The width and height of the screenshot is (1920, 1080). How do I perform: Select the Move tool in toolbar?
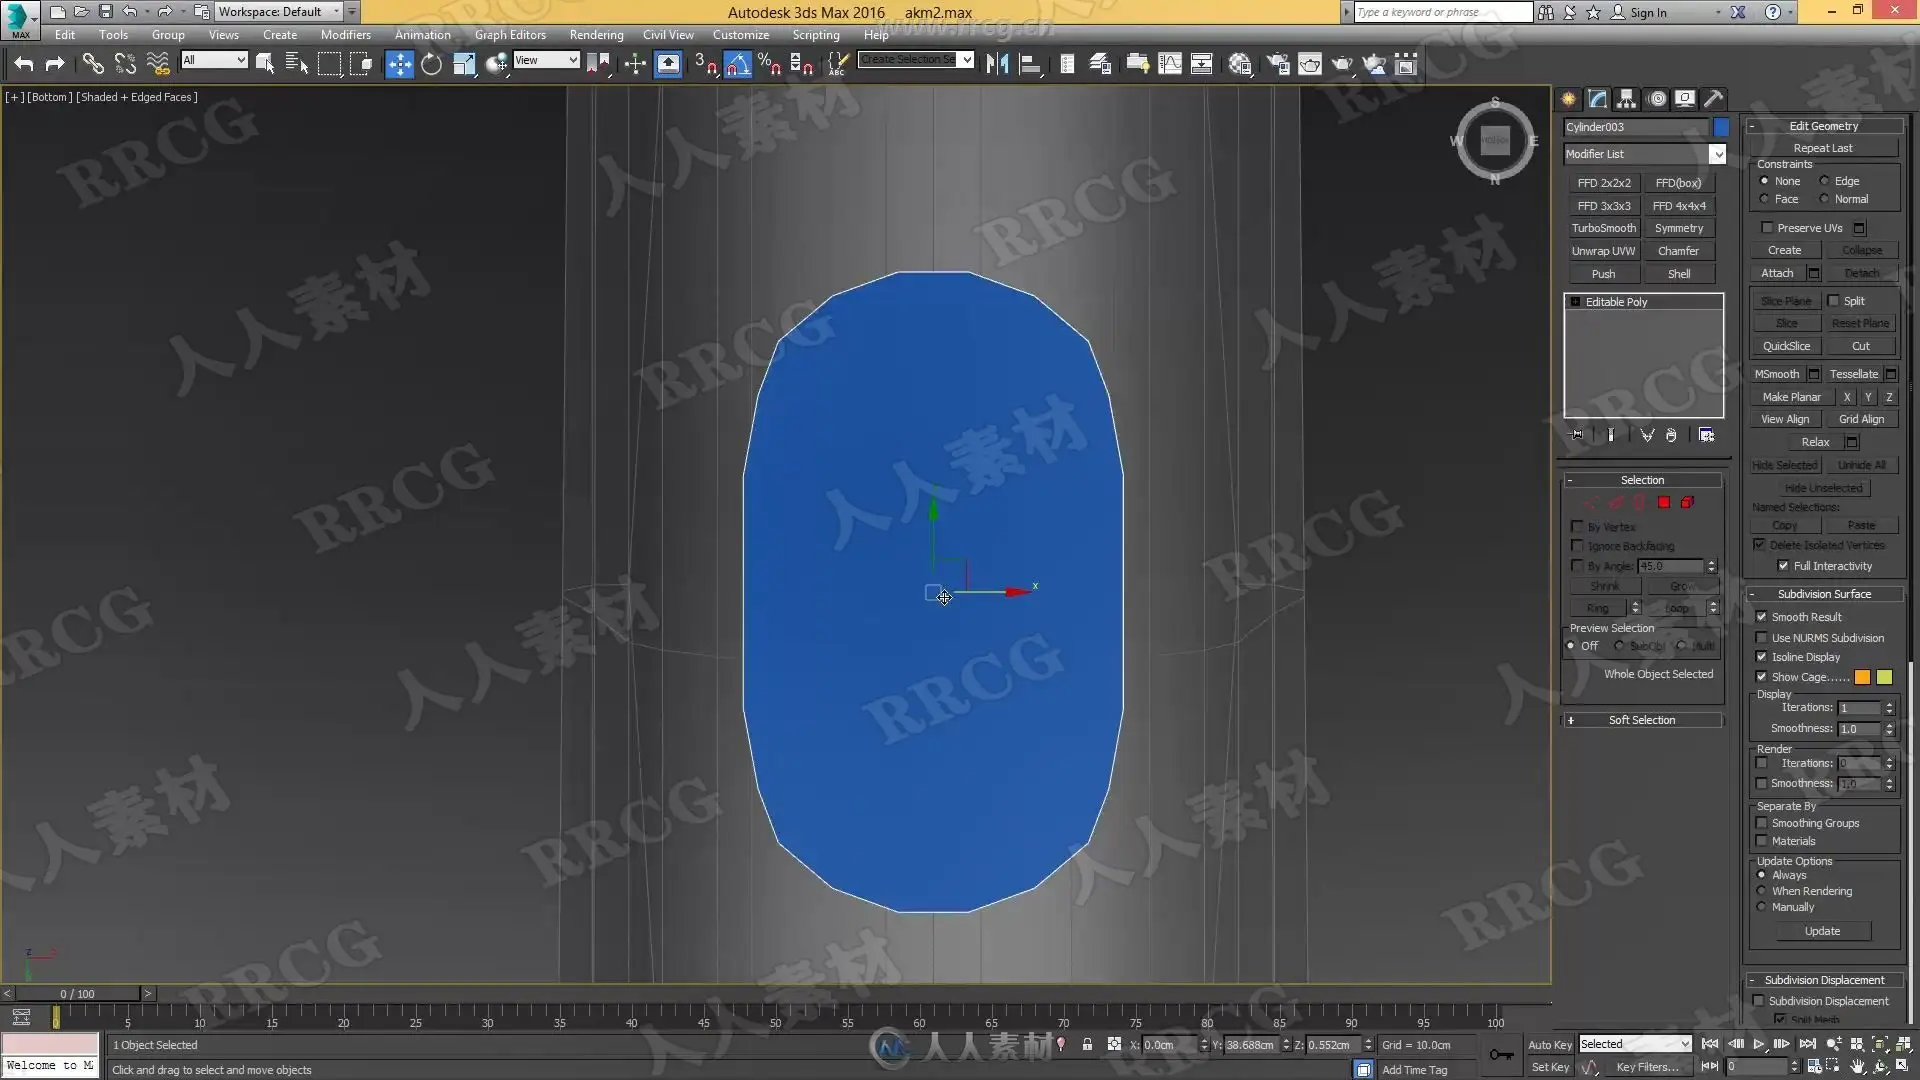coord(399,64)
